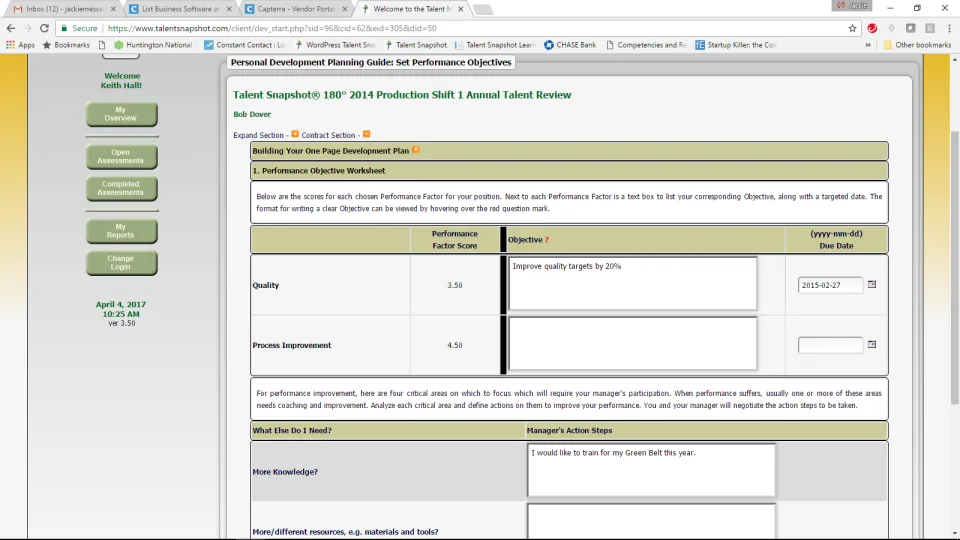This screenshot has height=540, width=960.
Task: Click the Quality score 3.50
Action: click(x=455, y=285)
